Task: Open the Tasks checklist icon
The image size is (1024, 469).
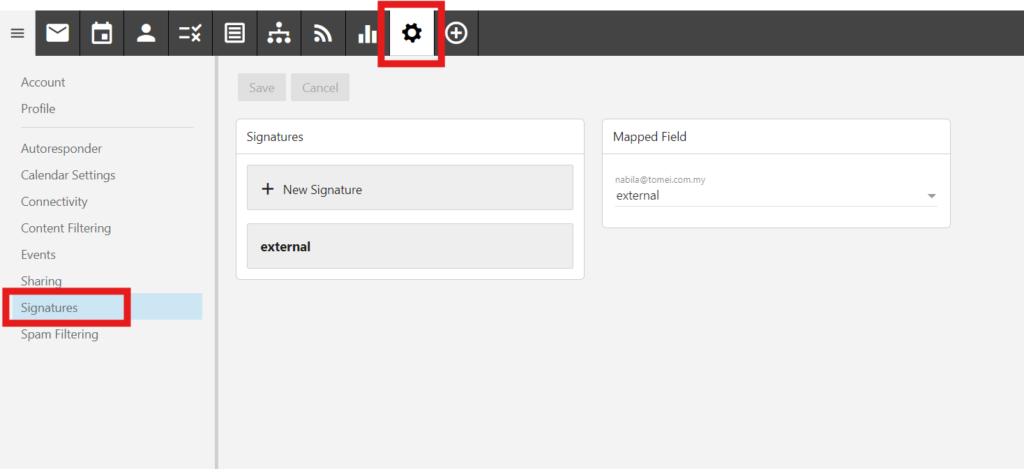Action: (190, 34)
